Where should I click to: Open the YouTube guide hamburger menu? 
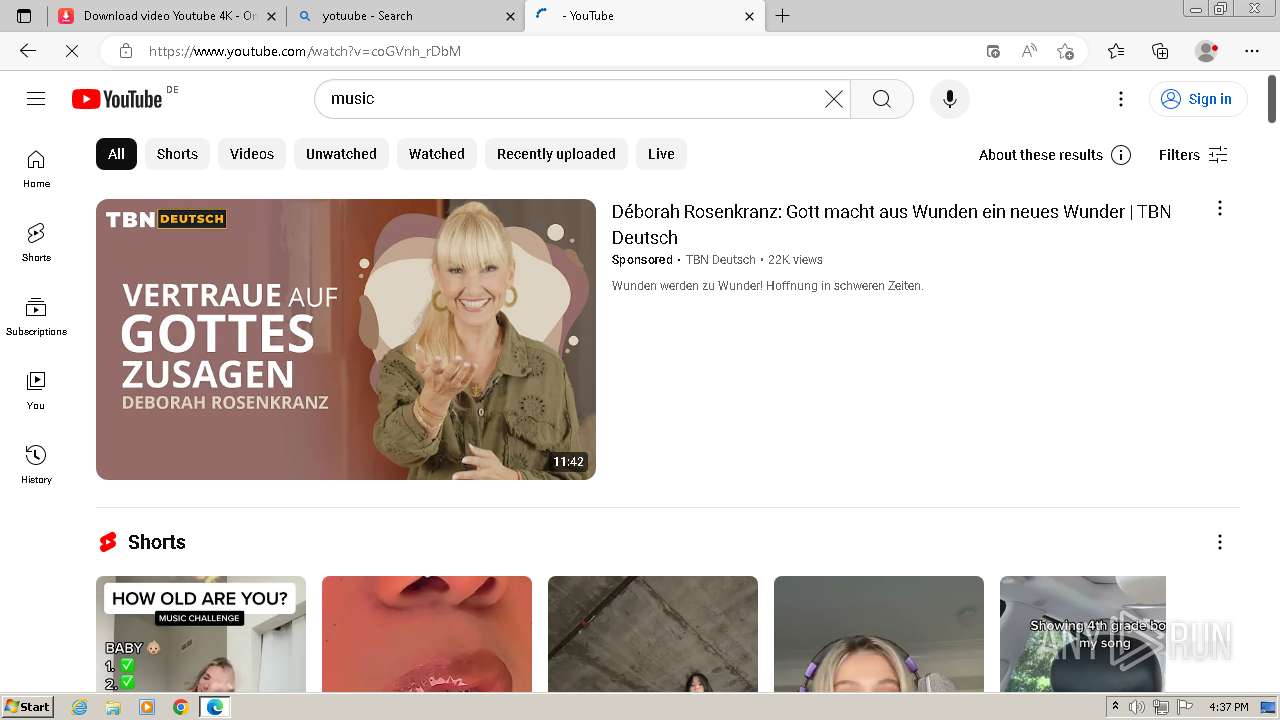click(36, 98)
